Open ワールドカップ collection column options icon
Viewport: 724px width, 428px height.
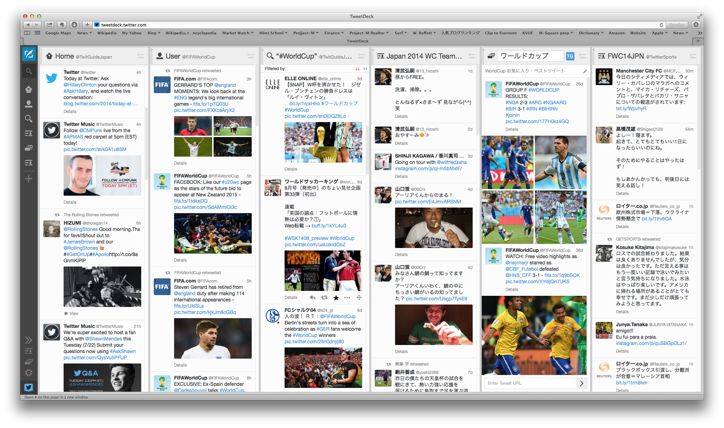click(x=582, y=56)
